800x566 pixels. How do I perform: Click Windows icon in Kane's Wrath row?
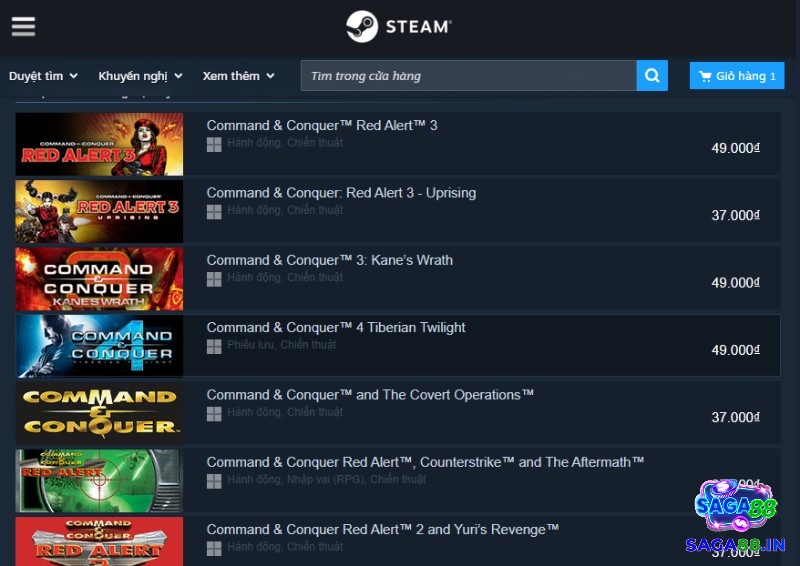pos(214,279)
